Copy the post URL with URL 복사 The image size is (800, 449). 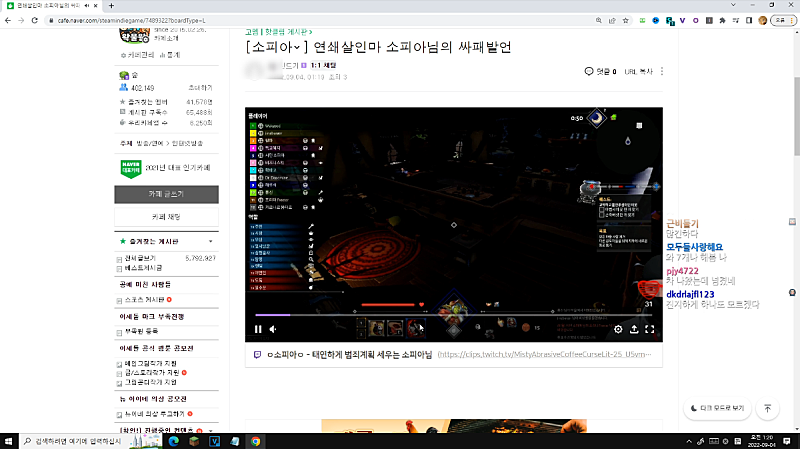click(x=638, y=72)
